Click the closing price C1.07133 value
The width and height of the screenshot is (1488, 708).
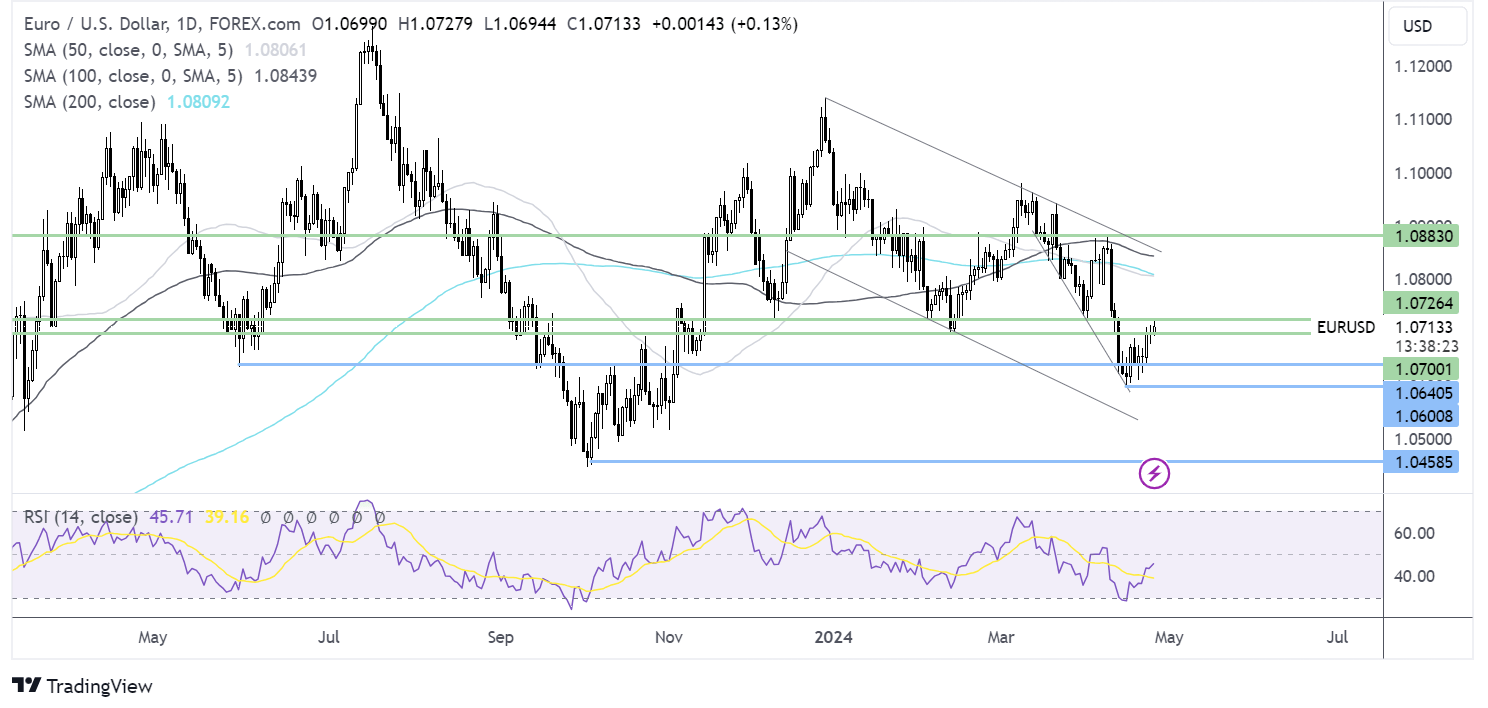(x=606, y=24)
